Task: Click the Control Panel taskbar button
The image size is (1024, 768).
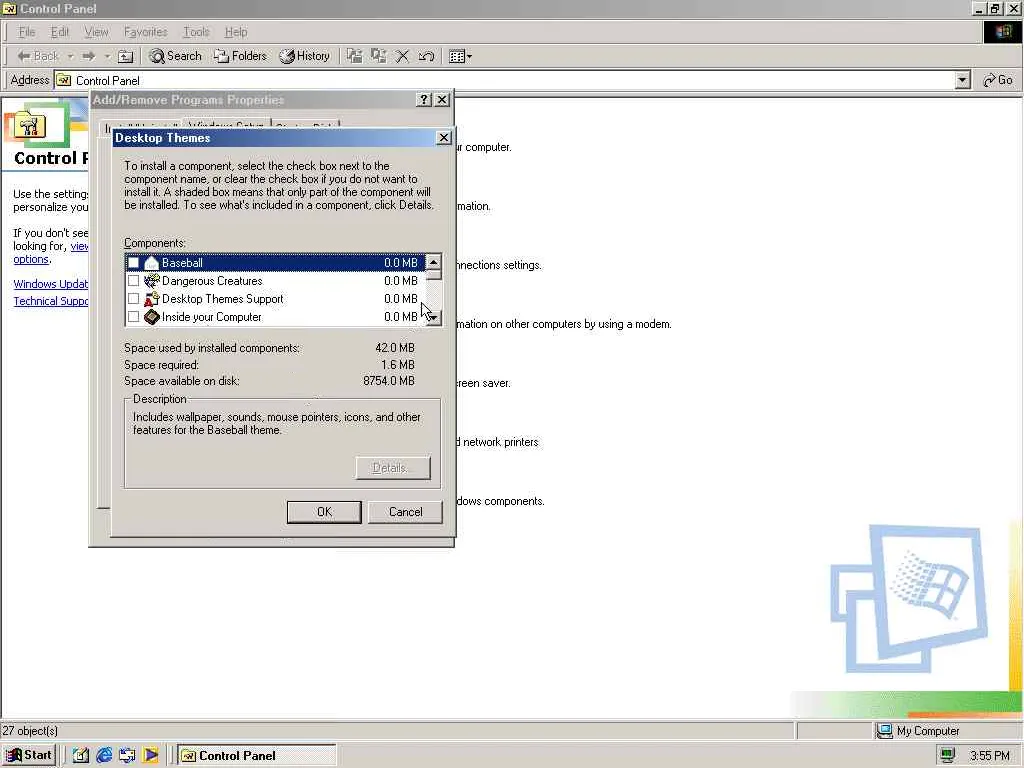Action: click(x=257, y=756)
